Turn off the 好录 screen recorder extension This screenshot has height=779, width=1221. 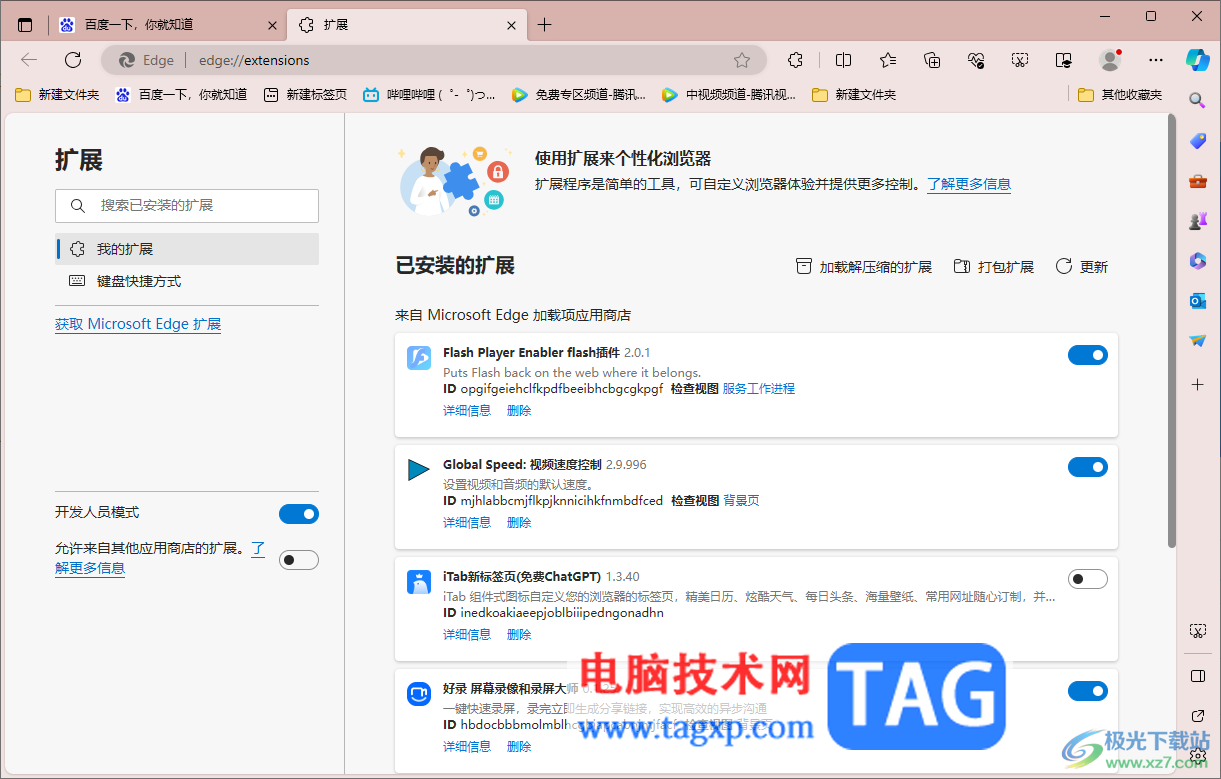(x=1088, y=691)
